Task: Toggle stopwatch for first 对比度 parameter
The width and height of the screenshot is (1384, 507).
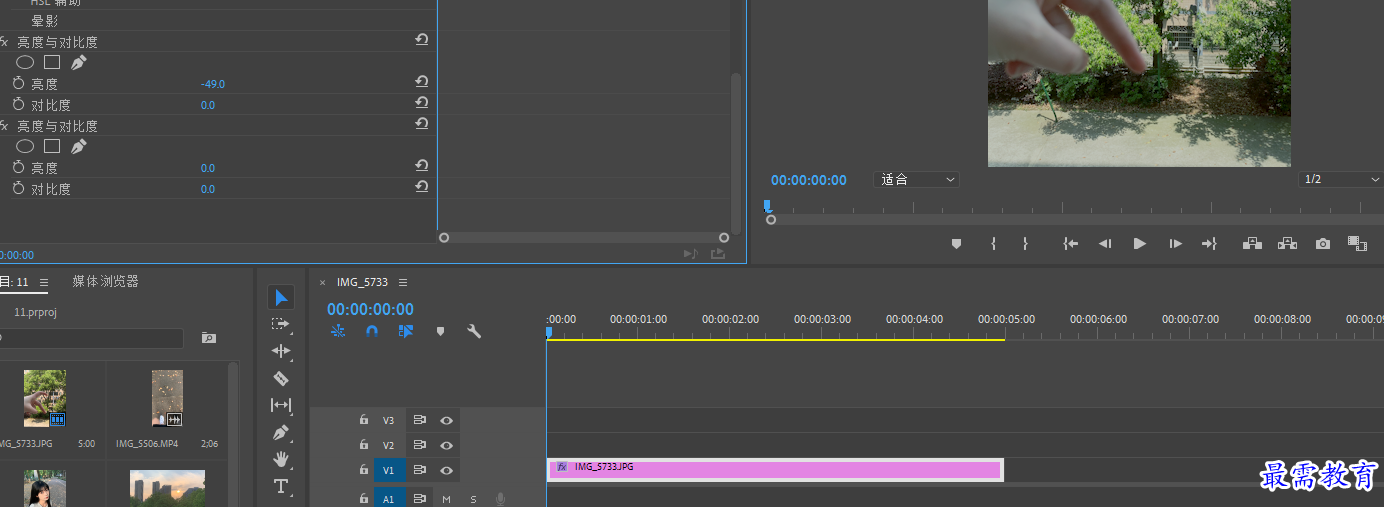Action: (18, 104)
